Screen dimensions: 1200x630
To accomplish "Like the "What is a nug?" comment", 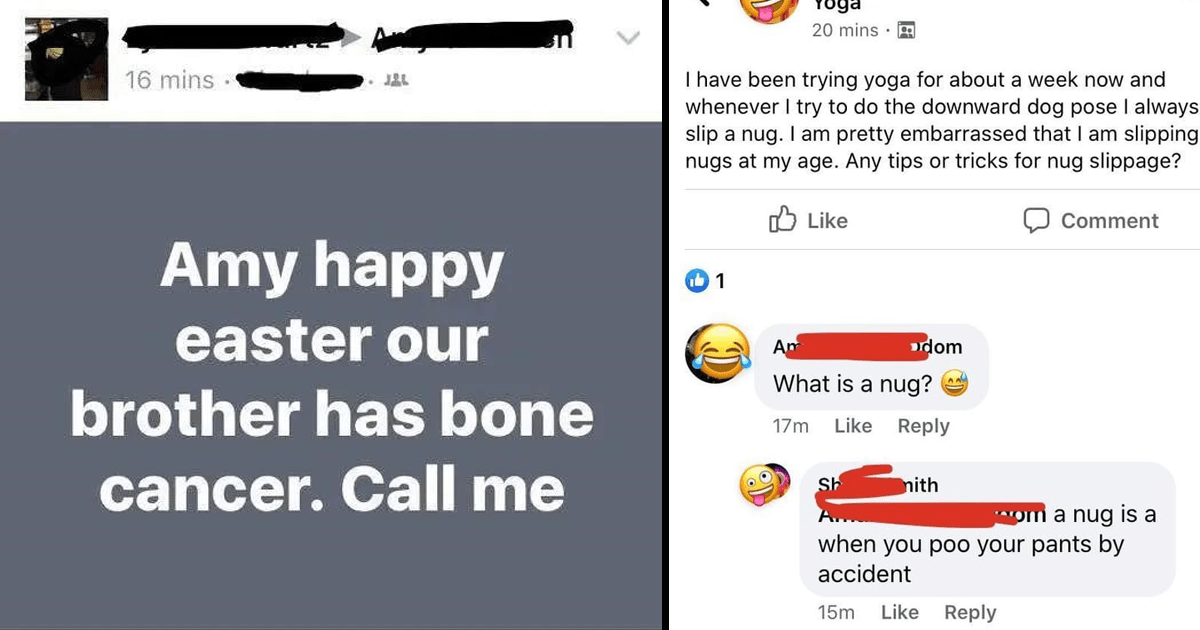I will pos(853,426).
